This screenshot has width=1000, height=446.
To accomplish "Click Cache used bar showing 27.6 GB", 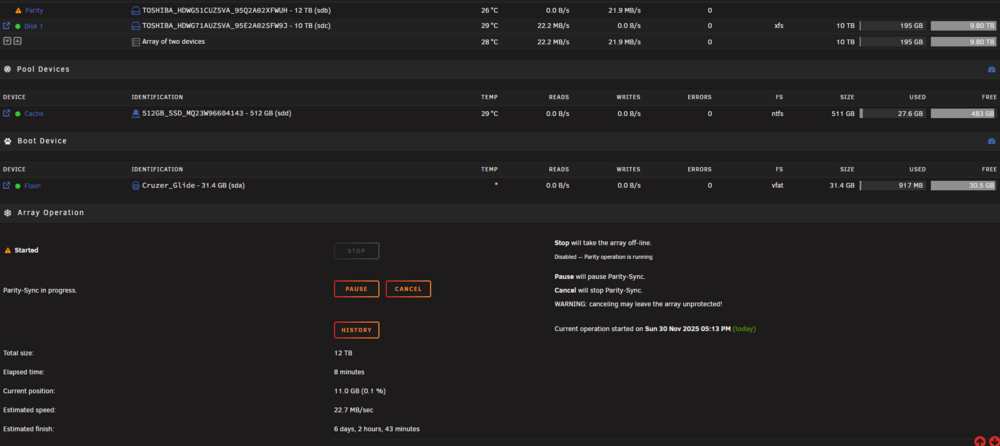I will (x=892, y=114).
